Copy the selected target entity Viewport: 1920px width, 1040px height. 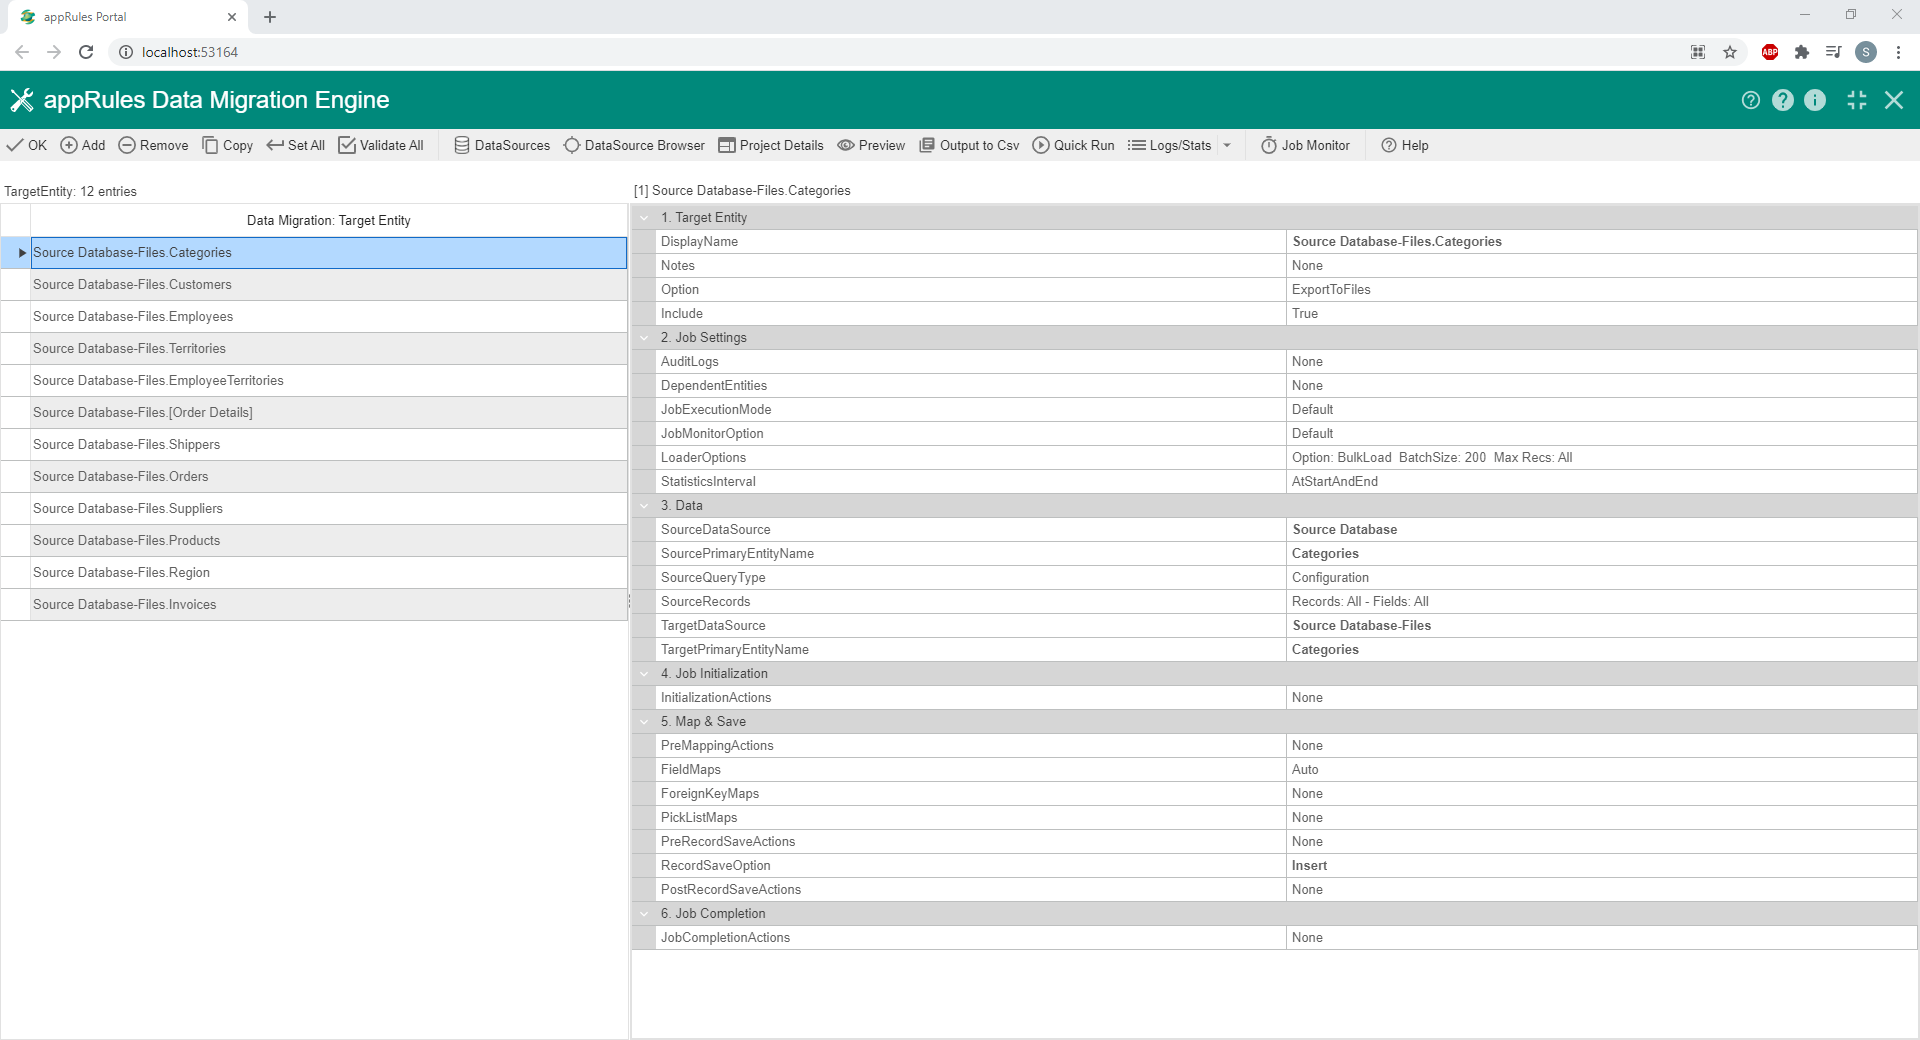coord(227,145)
